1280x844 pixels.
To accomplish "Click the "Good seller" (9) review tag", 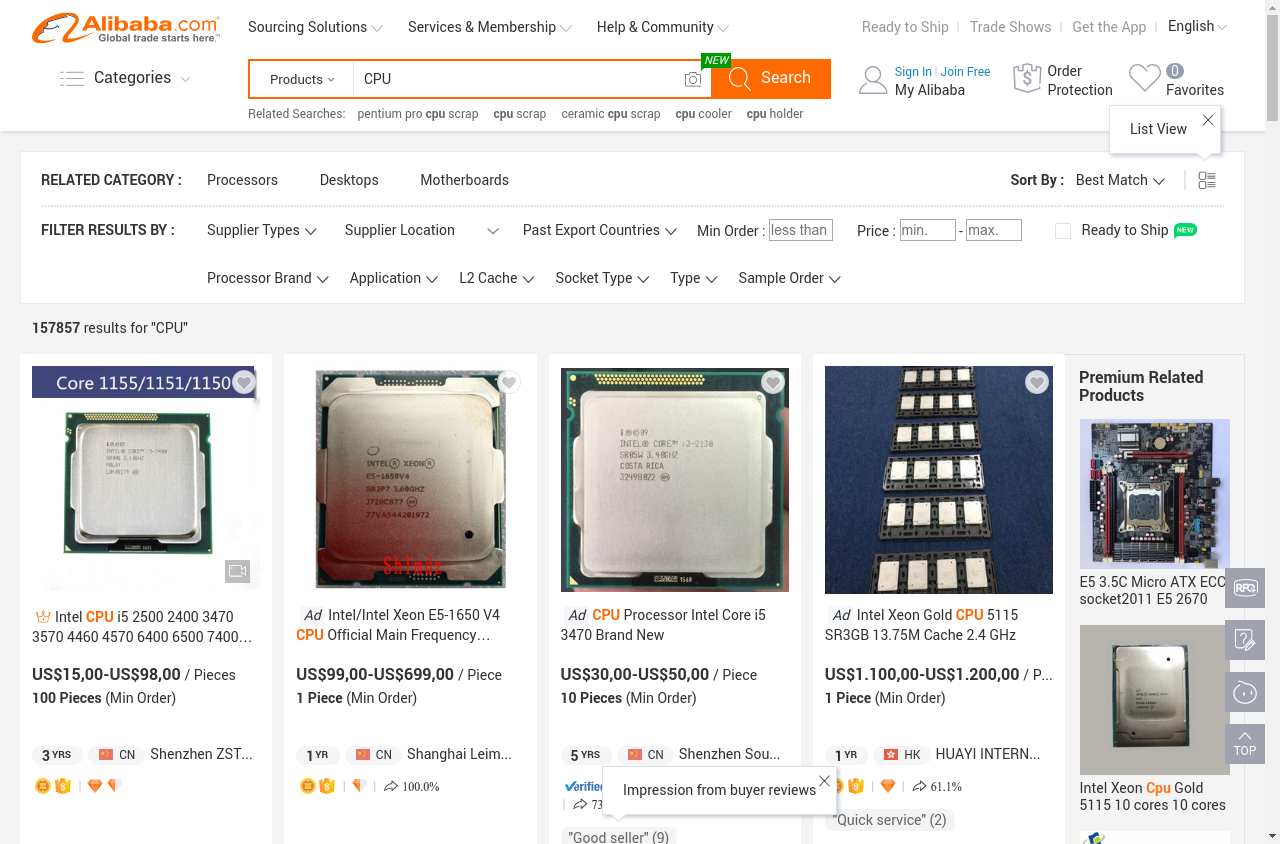I will (x=619, y=837).
